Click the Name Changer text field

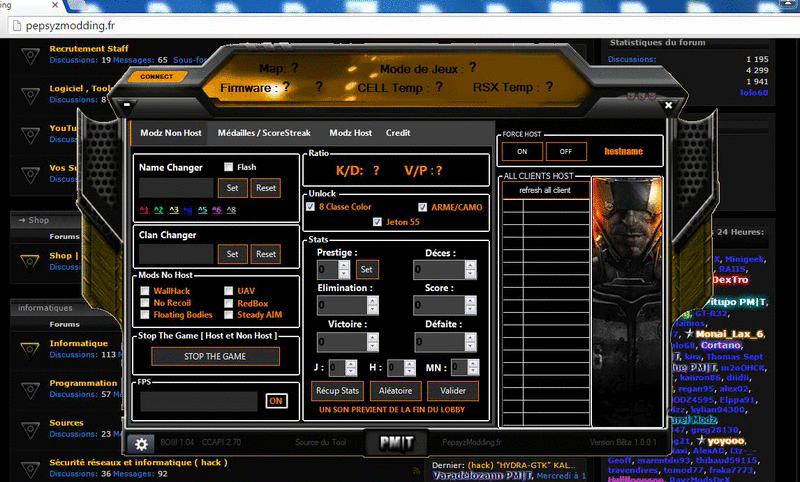[x=176, y=188]
